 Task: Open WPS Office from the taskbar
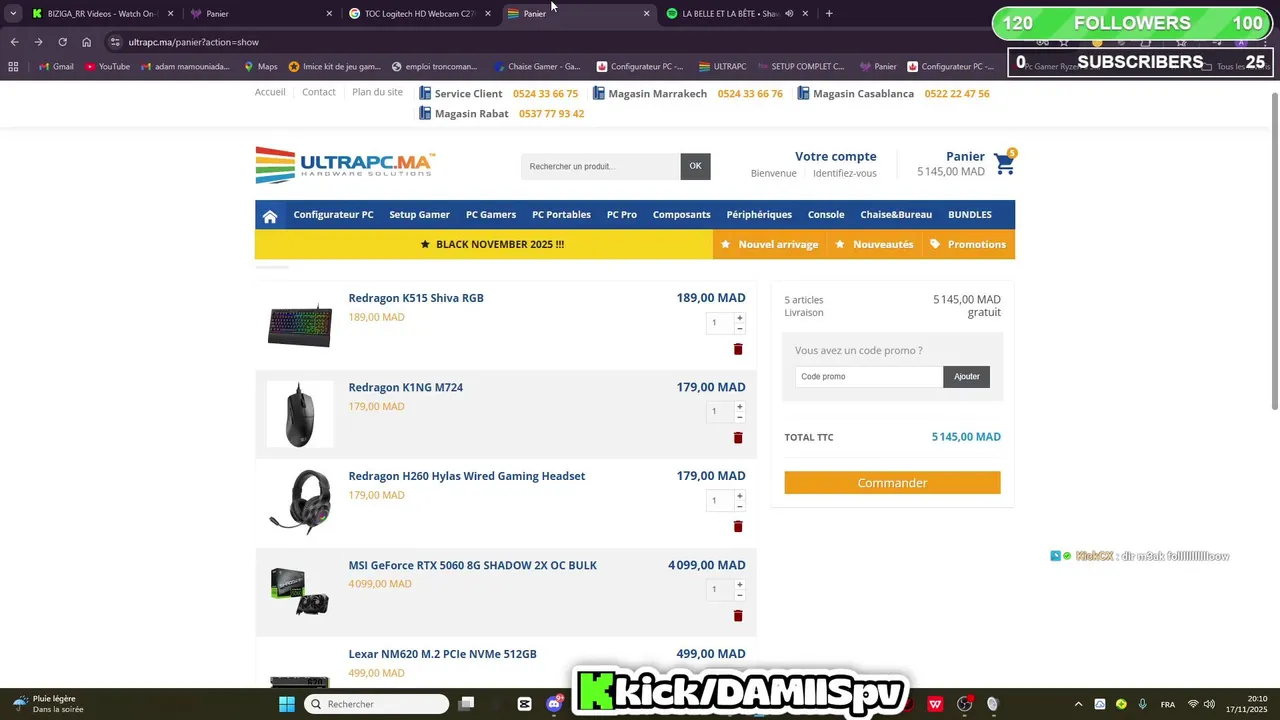click(x=935, y=704)
